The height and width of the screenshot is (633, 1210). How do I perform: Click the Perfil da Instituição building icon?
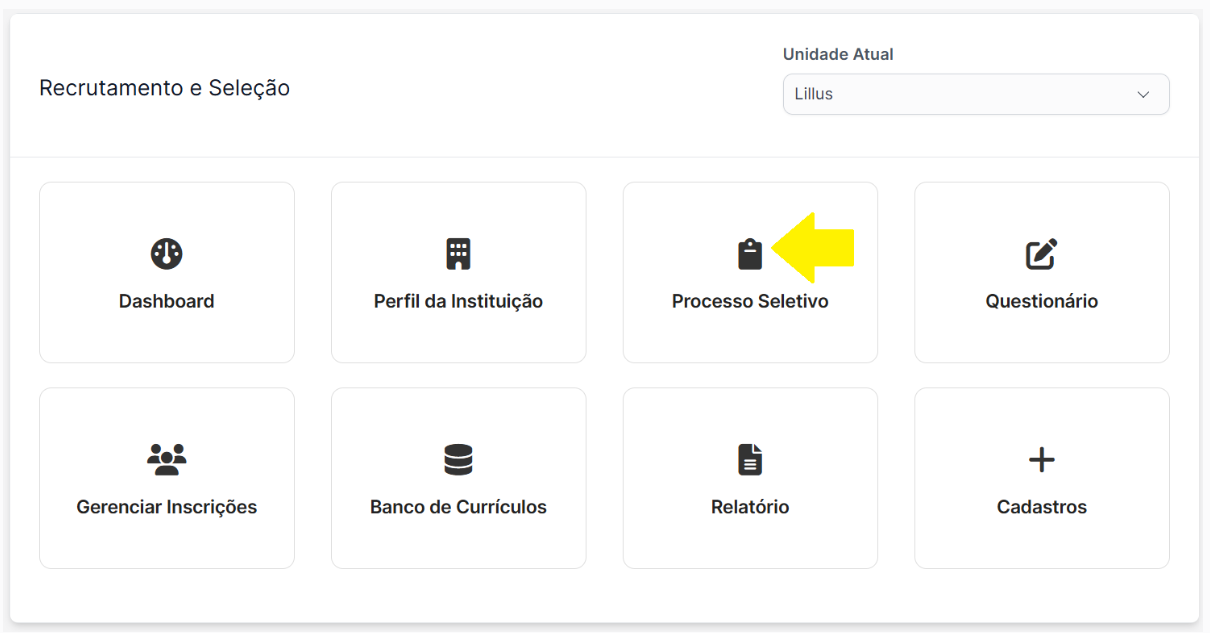458,254
